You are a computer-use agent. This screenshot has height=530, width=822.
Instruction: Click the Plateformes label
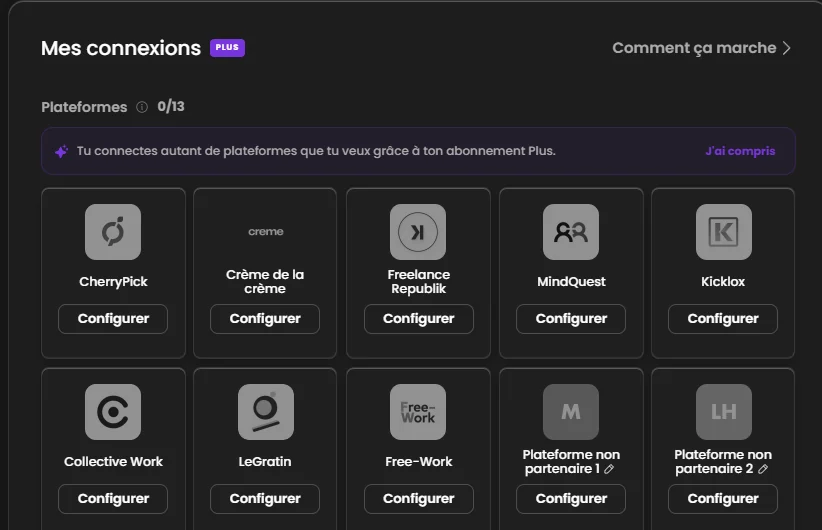point(84,107)
